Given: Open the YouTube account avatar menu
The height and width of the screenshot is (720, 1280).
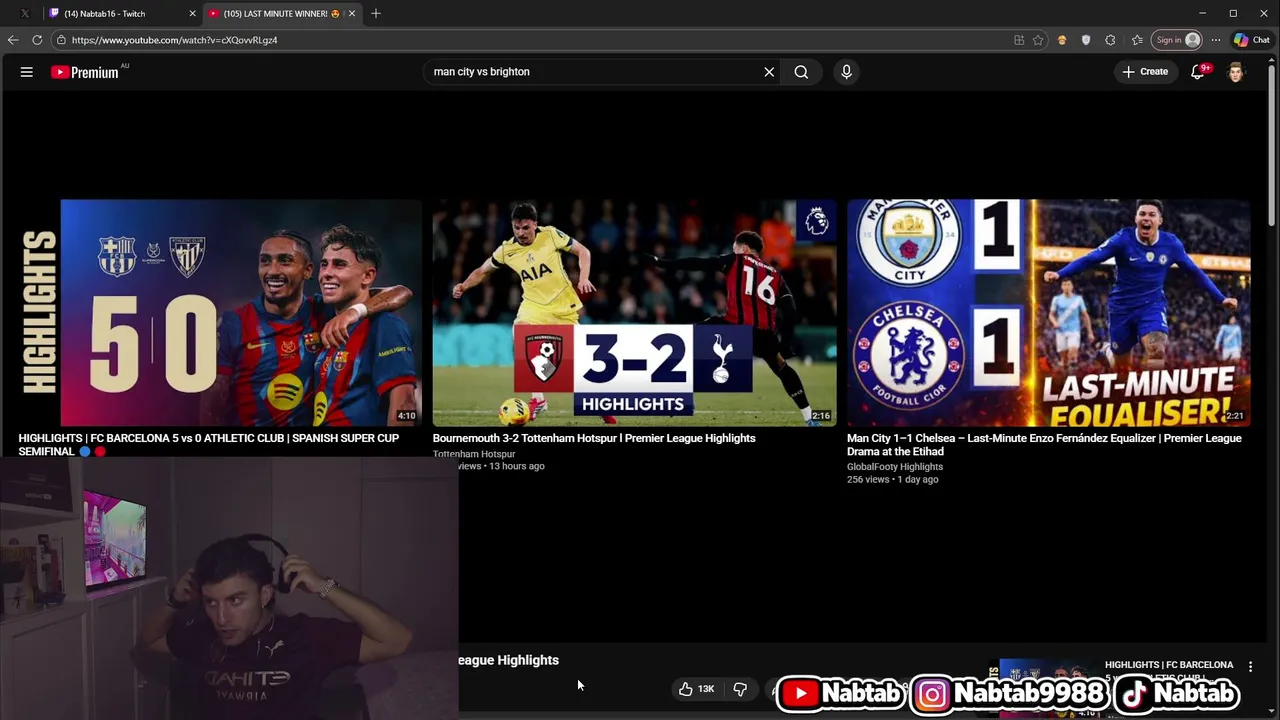Looking at the screenshot, I should pyautogui.click(x=1236, y=72).
